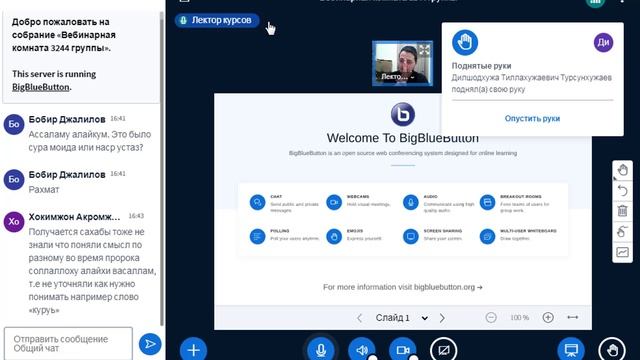Click the 100 % zoom value
Screen dimensions: 640x360
point(520,318)
